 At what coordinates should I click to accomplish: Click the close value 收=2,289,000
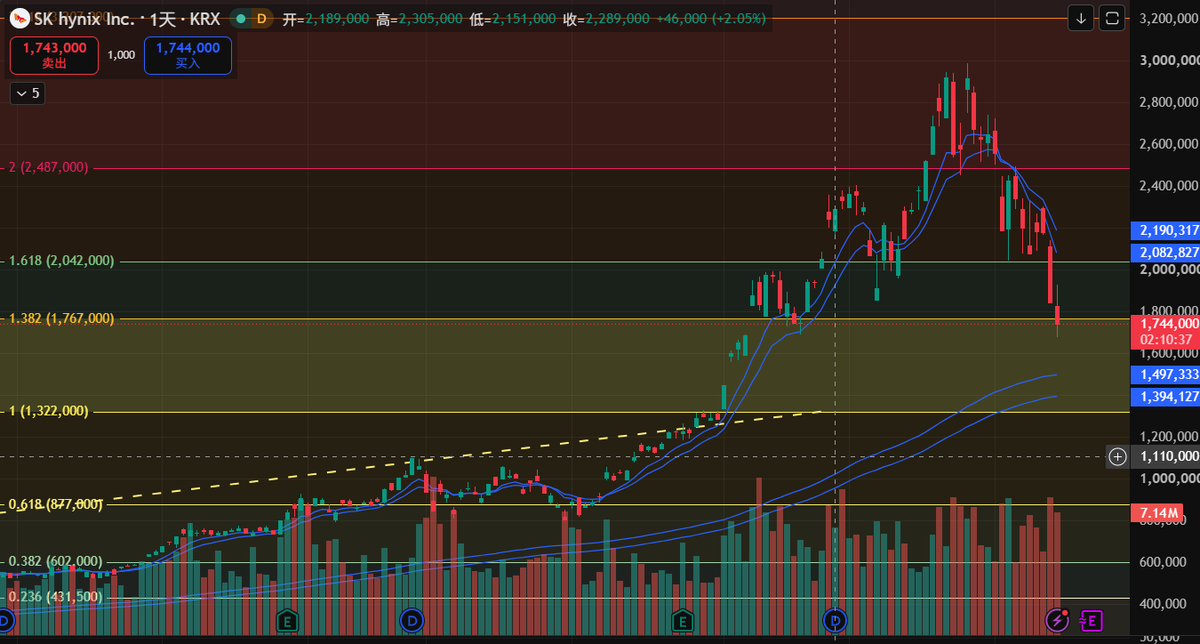605,18
